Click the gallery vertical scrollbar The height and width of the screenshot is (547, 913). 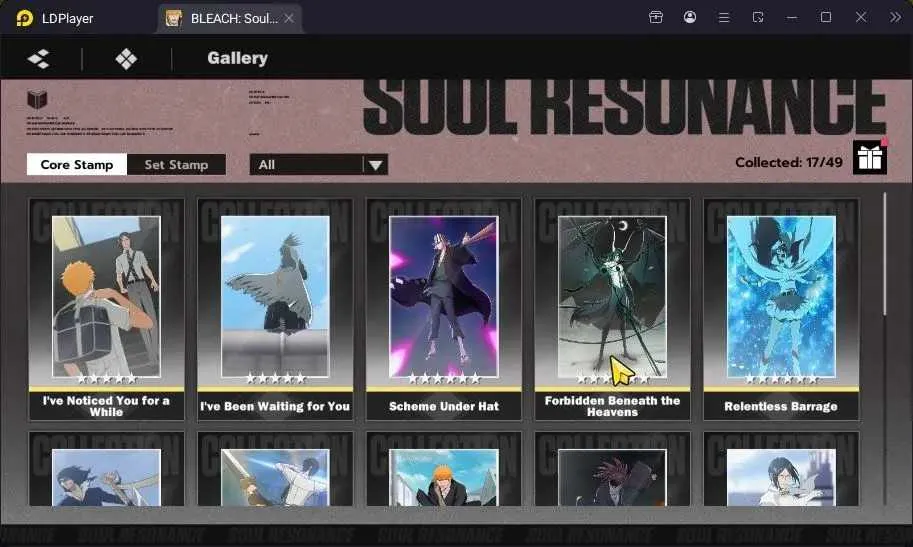[x=884, y=255]
